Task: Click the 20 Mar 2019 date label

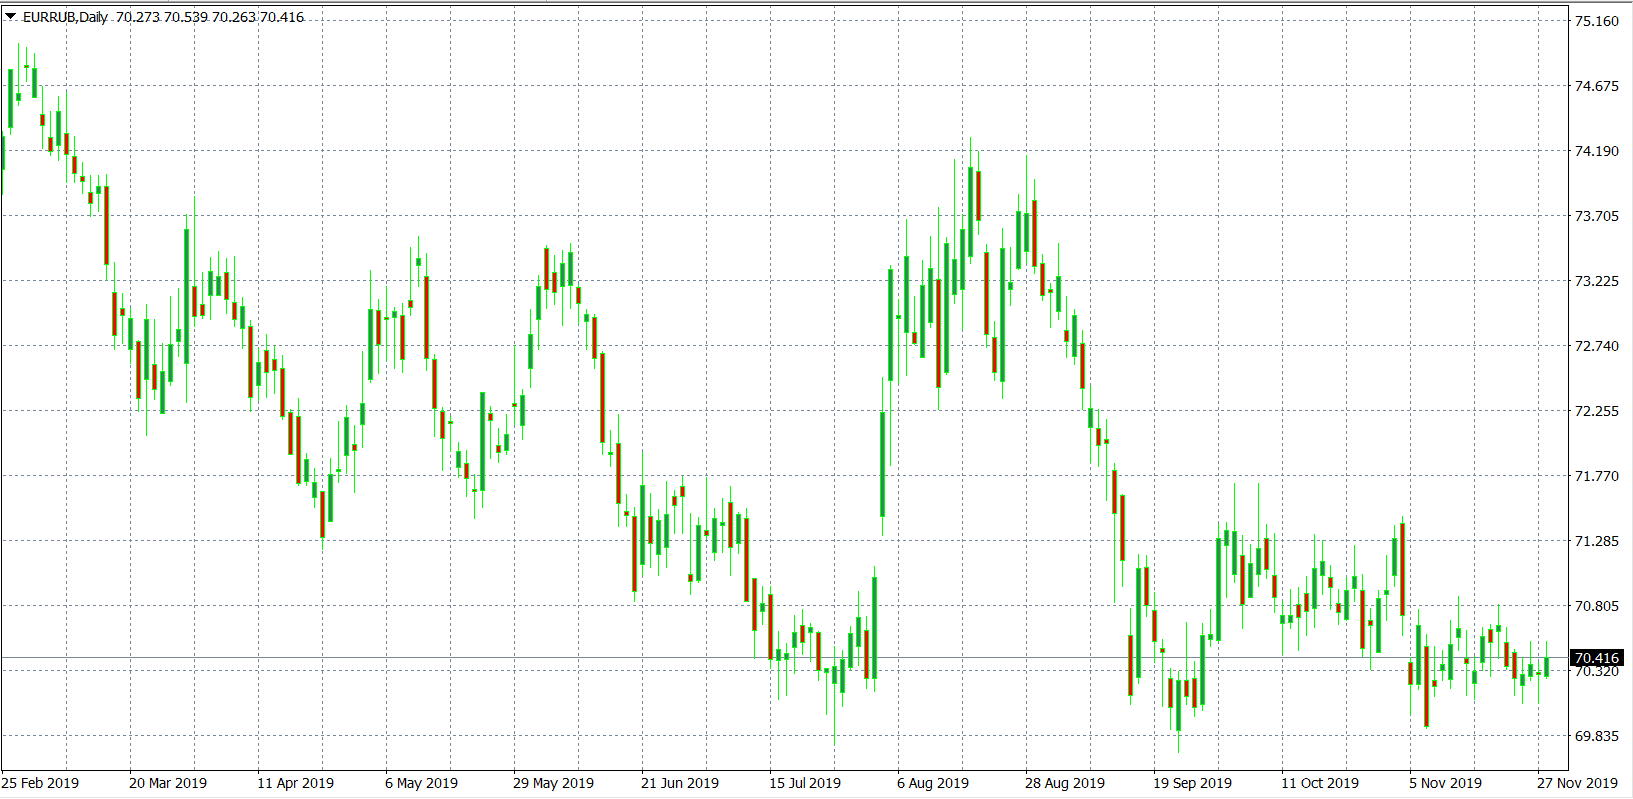Action: pos(168,783)
